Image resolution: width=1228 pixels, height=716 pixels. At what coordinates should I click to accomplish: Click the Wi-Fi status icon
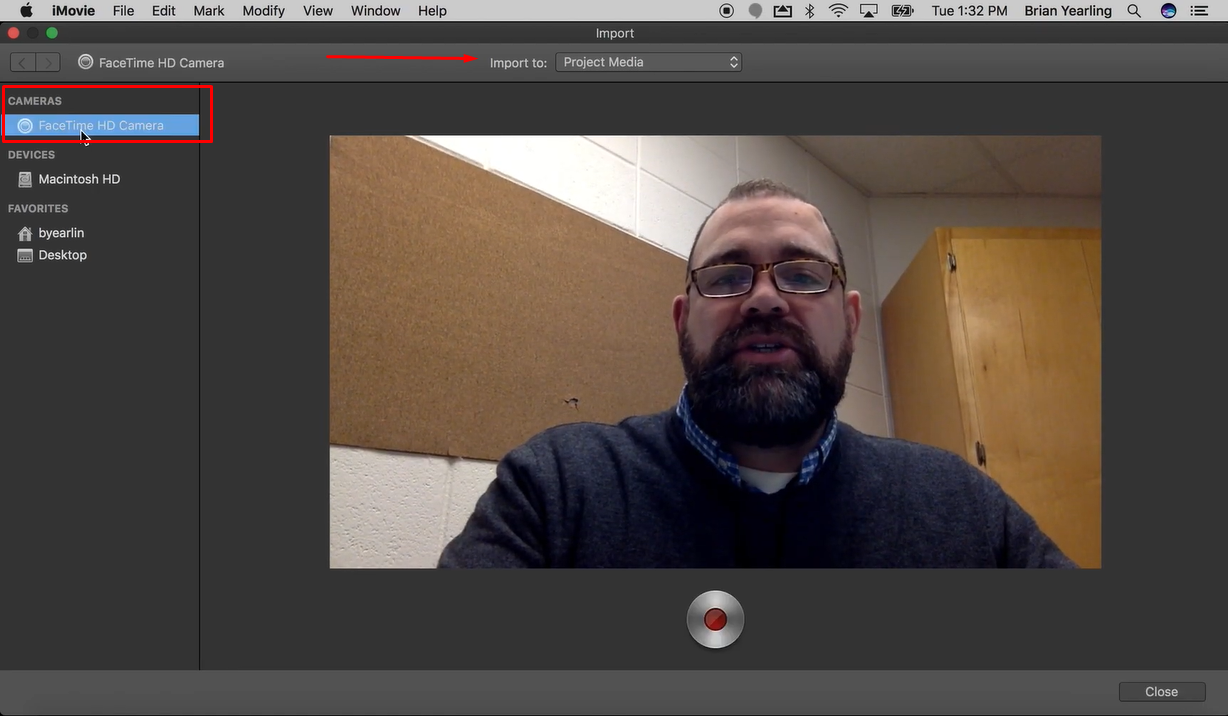pyautogui.click(x=837, y=11)
